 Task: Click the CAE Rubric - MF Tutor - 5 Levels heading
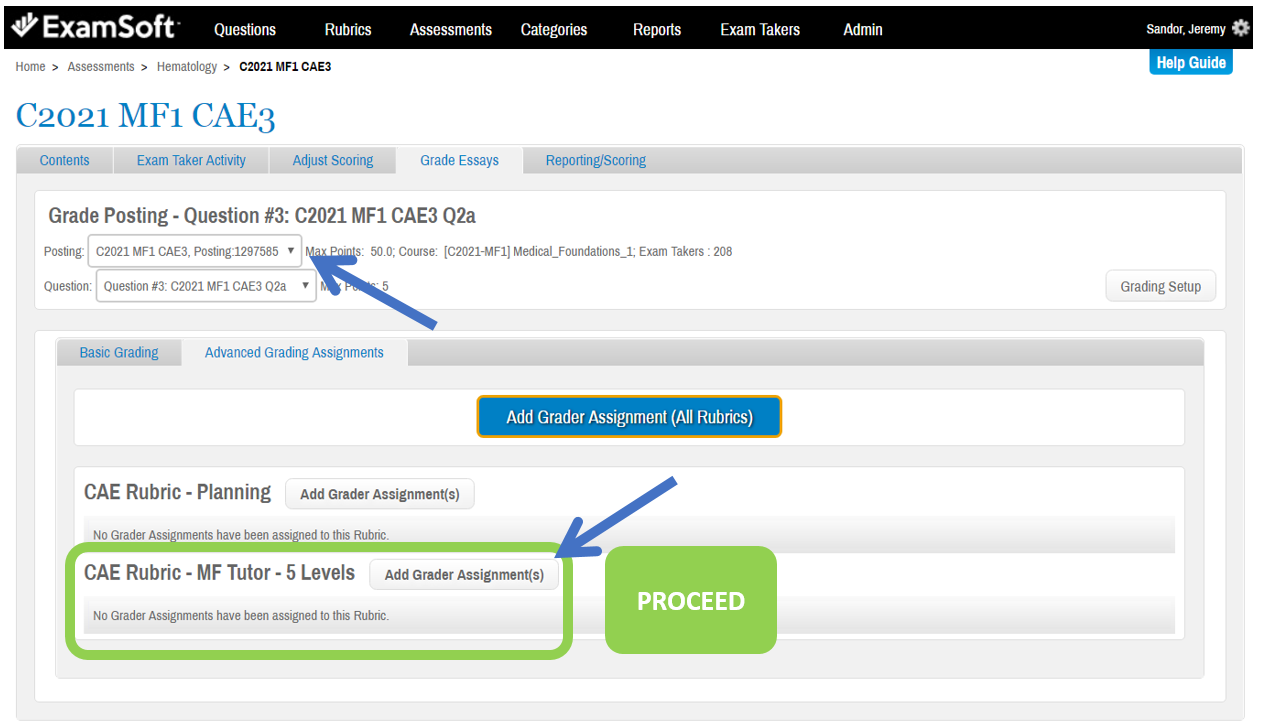tap(219, 573)
